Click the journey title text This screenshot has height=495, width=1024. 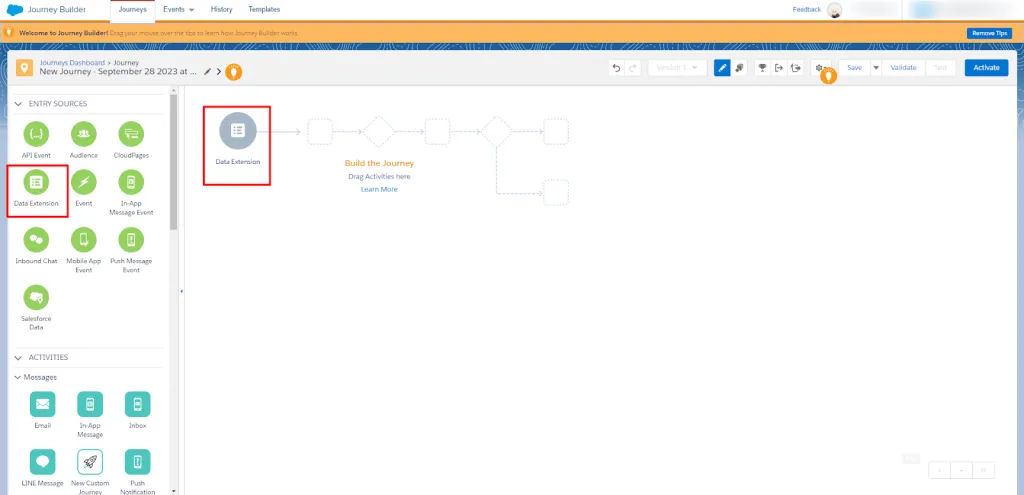(x=118, y=72)
